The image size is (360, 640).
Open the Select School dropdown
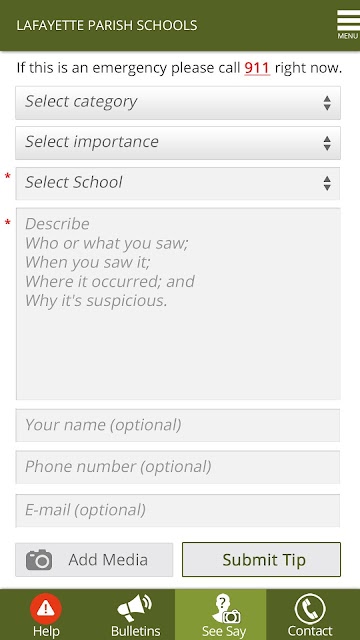click(178, 183)
